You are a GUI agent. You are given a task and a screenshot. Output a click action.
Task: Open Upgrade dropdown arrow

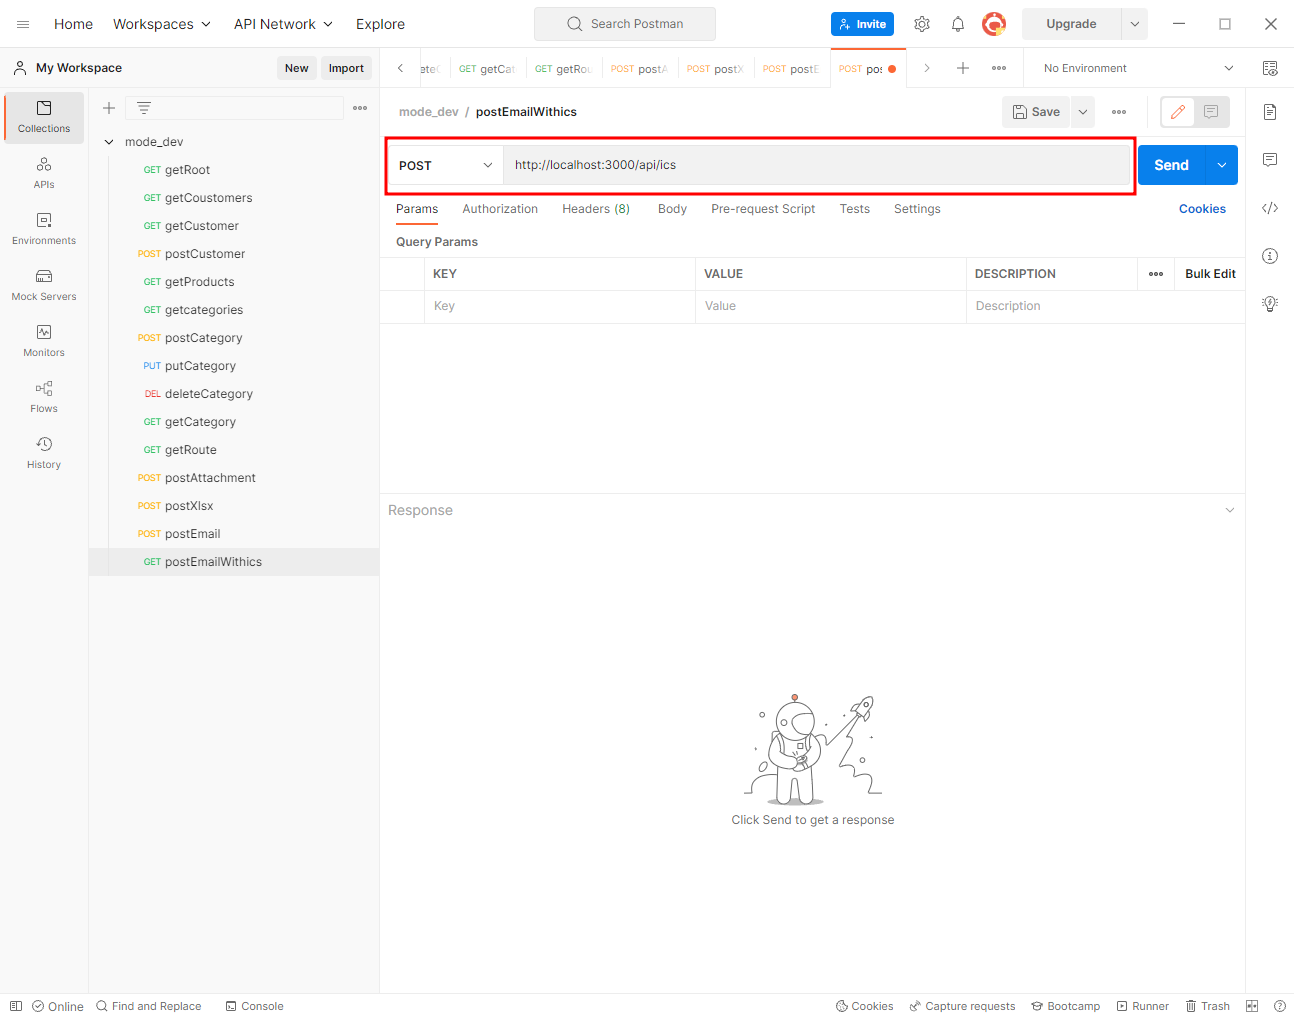point(1135,24)
